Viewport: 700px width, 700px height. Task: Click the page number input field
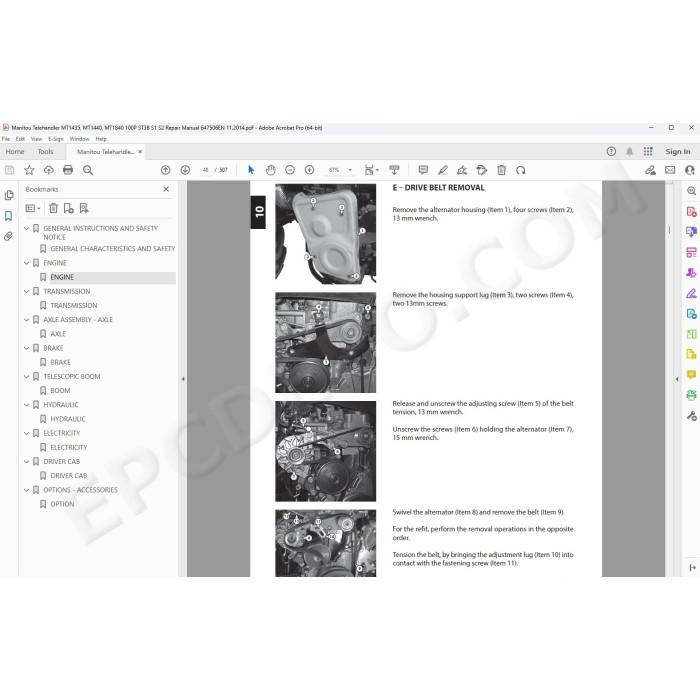pyautogui.click(x=205, y=170)
